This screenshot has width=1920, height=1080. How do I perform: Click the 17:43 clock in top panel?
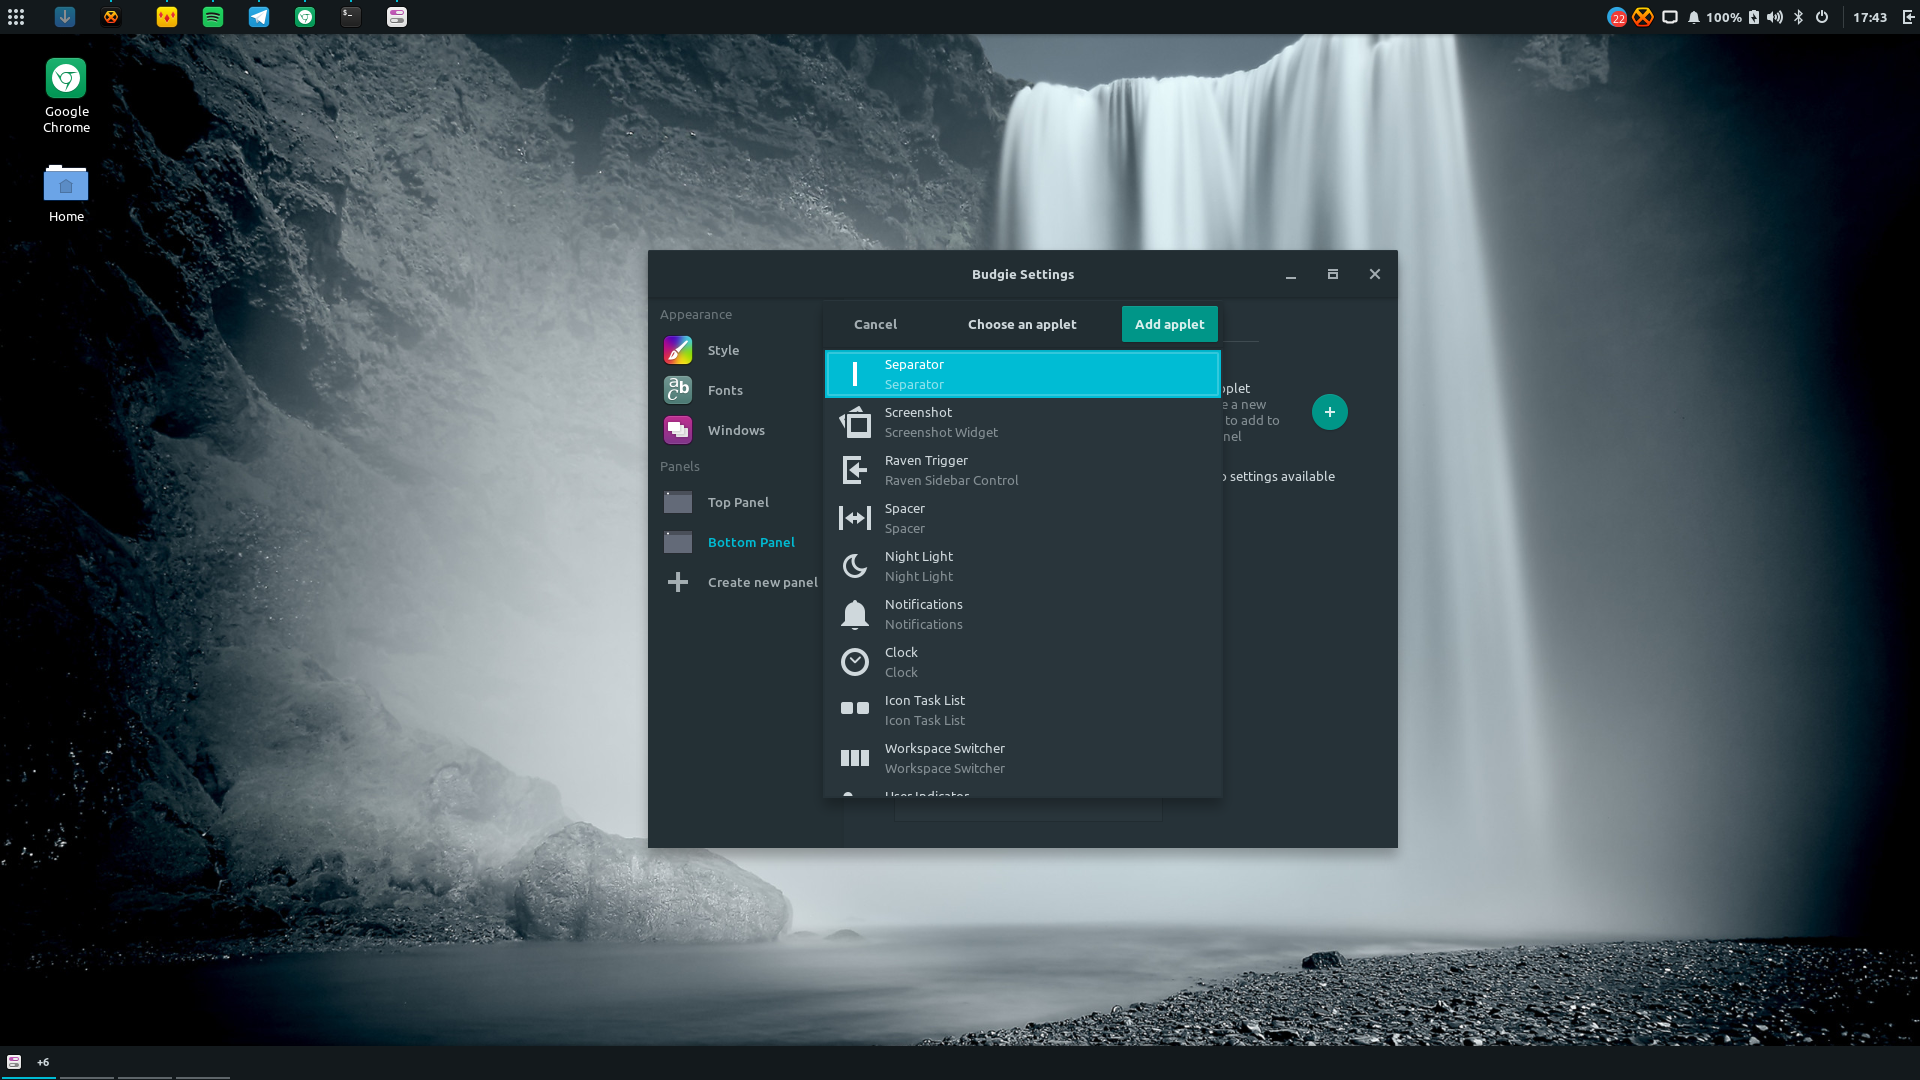pyautogui.click(x=1870, y=17)
